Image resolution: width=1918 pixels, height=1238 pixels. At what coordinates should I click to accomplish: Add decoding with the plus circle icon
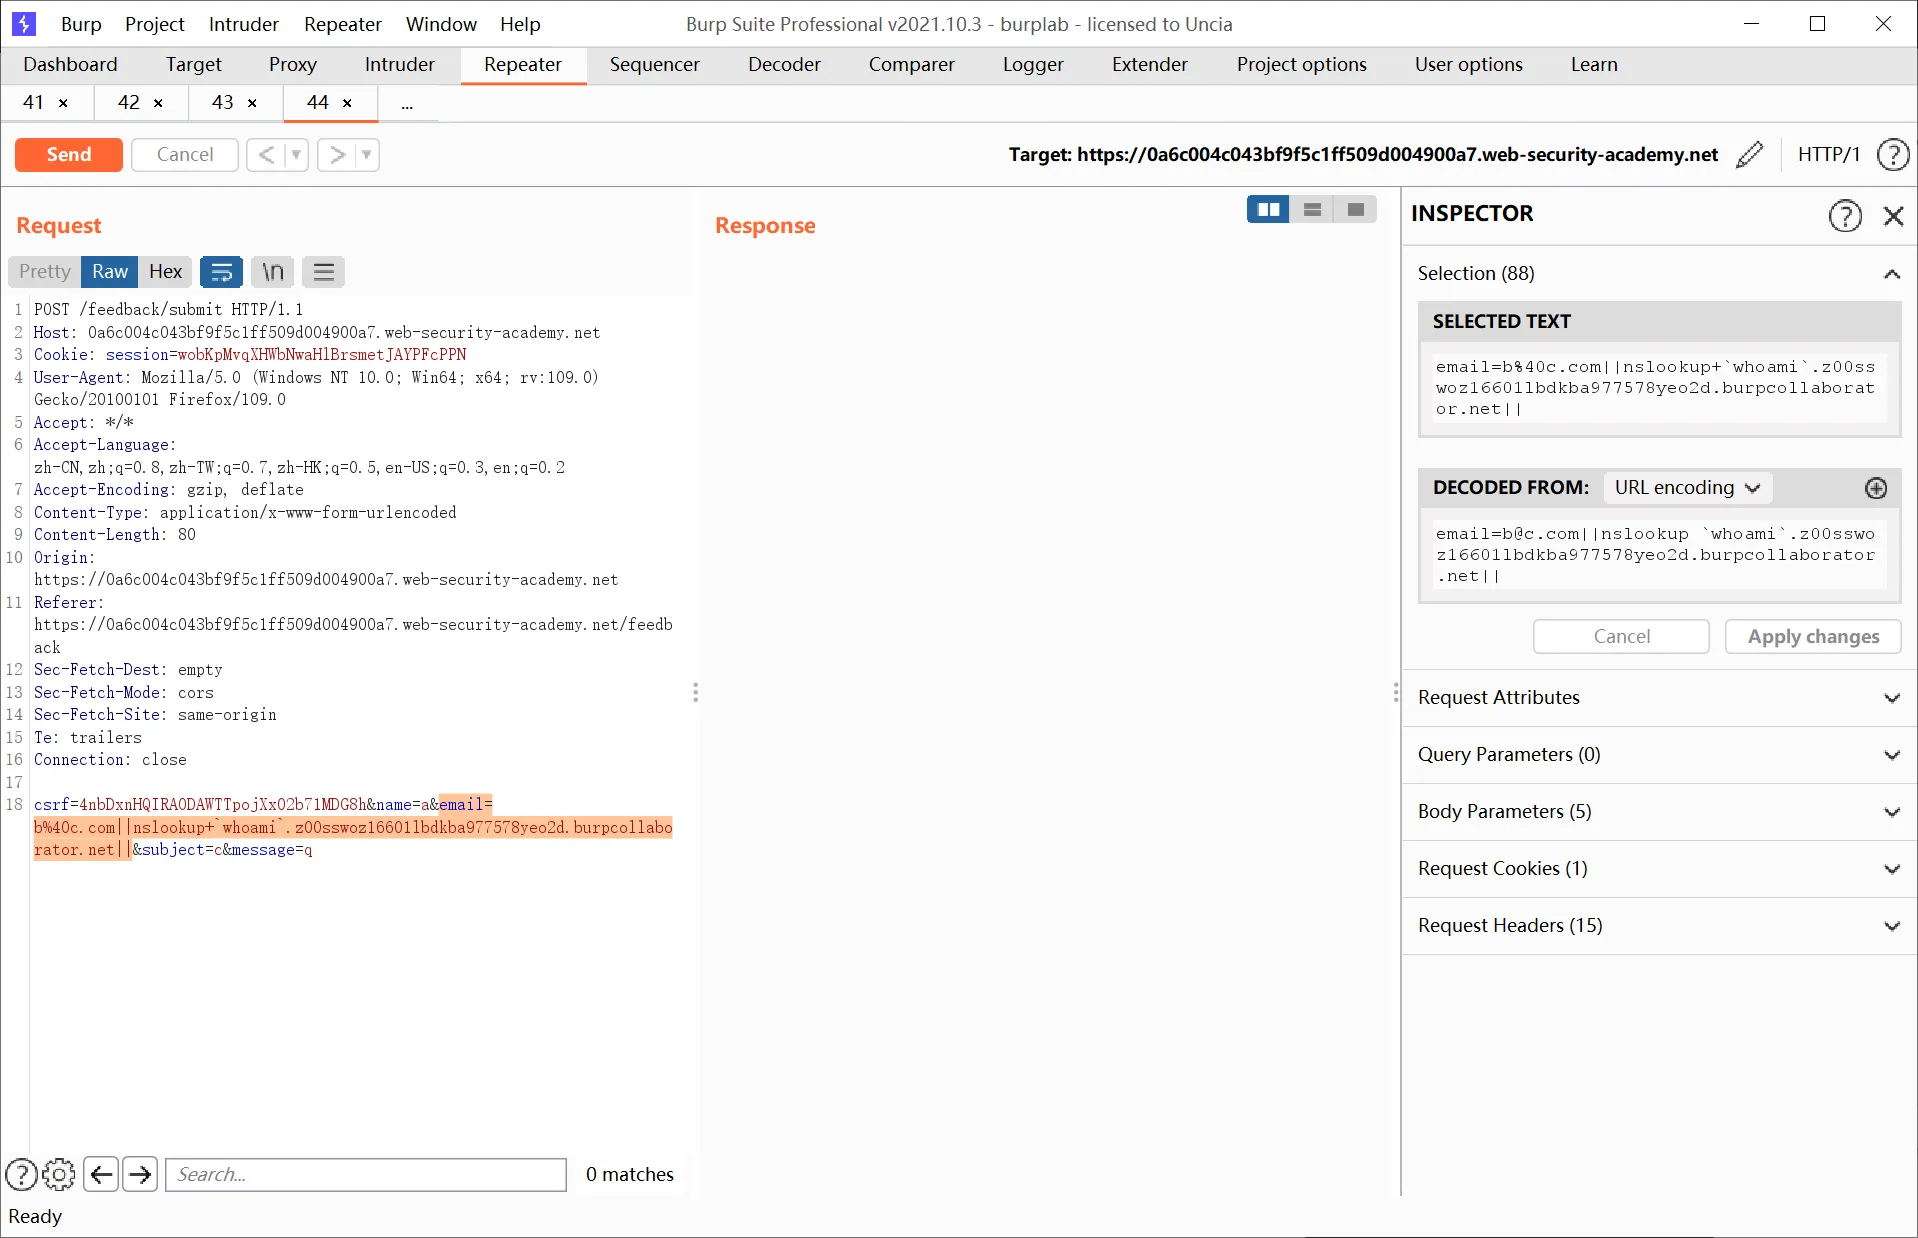point(1876,488)
